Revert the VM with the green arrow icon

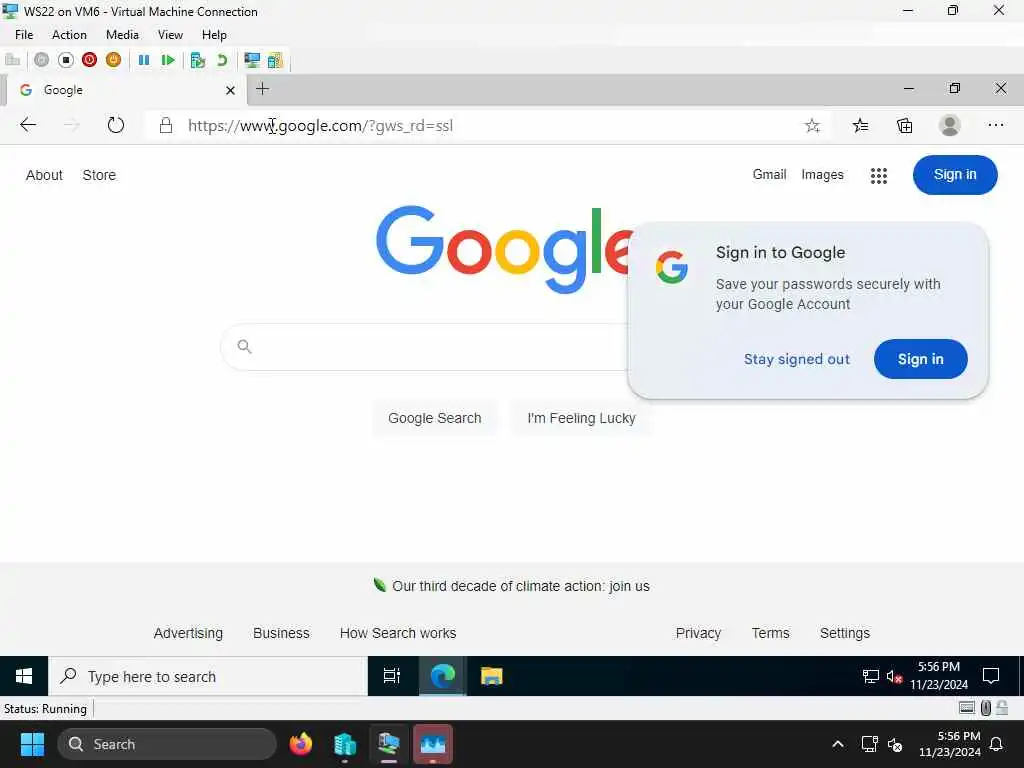(x=222, y=60)
